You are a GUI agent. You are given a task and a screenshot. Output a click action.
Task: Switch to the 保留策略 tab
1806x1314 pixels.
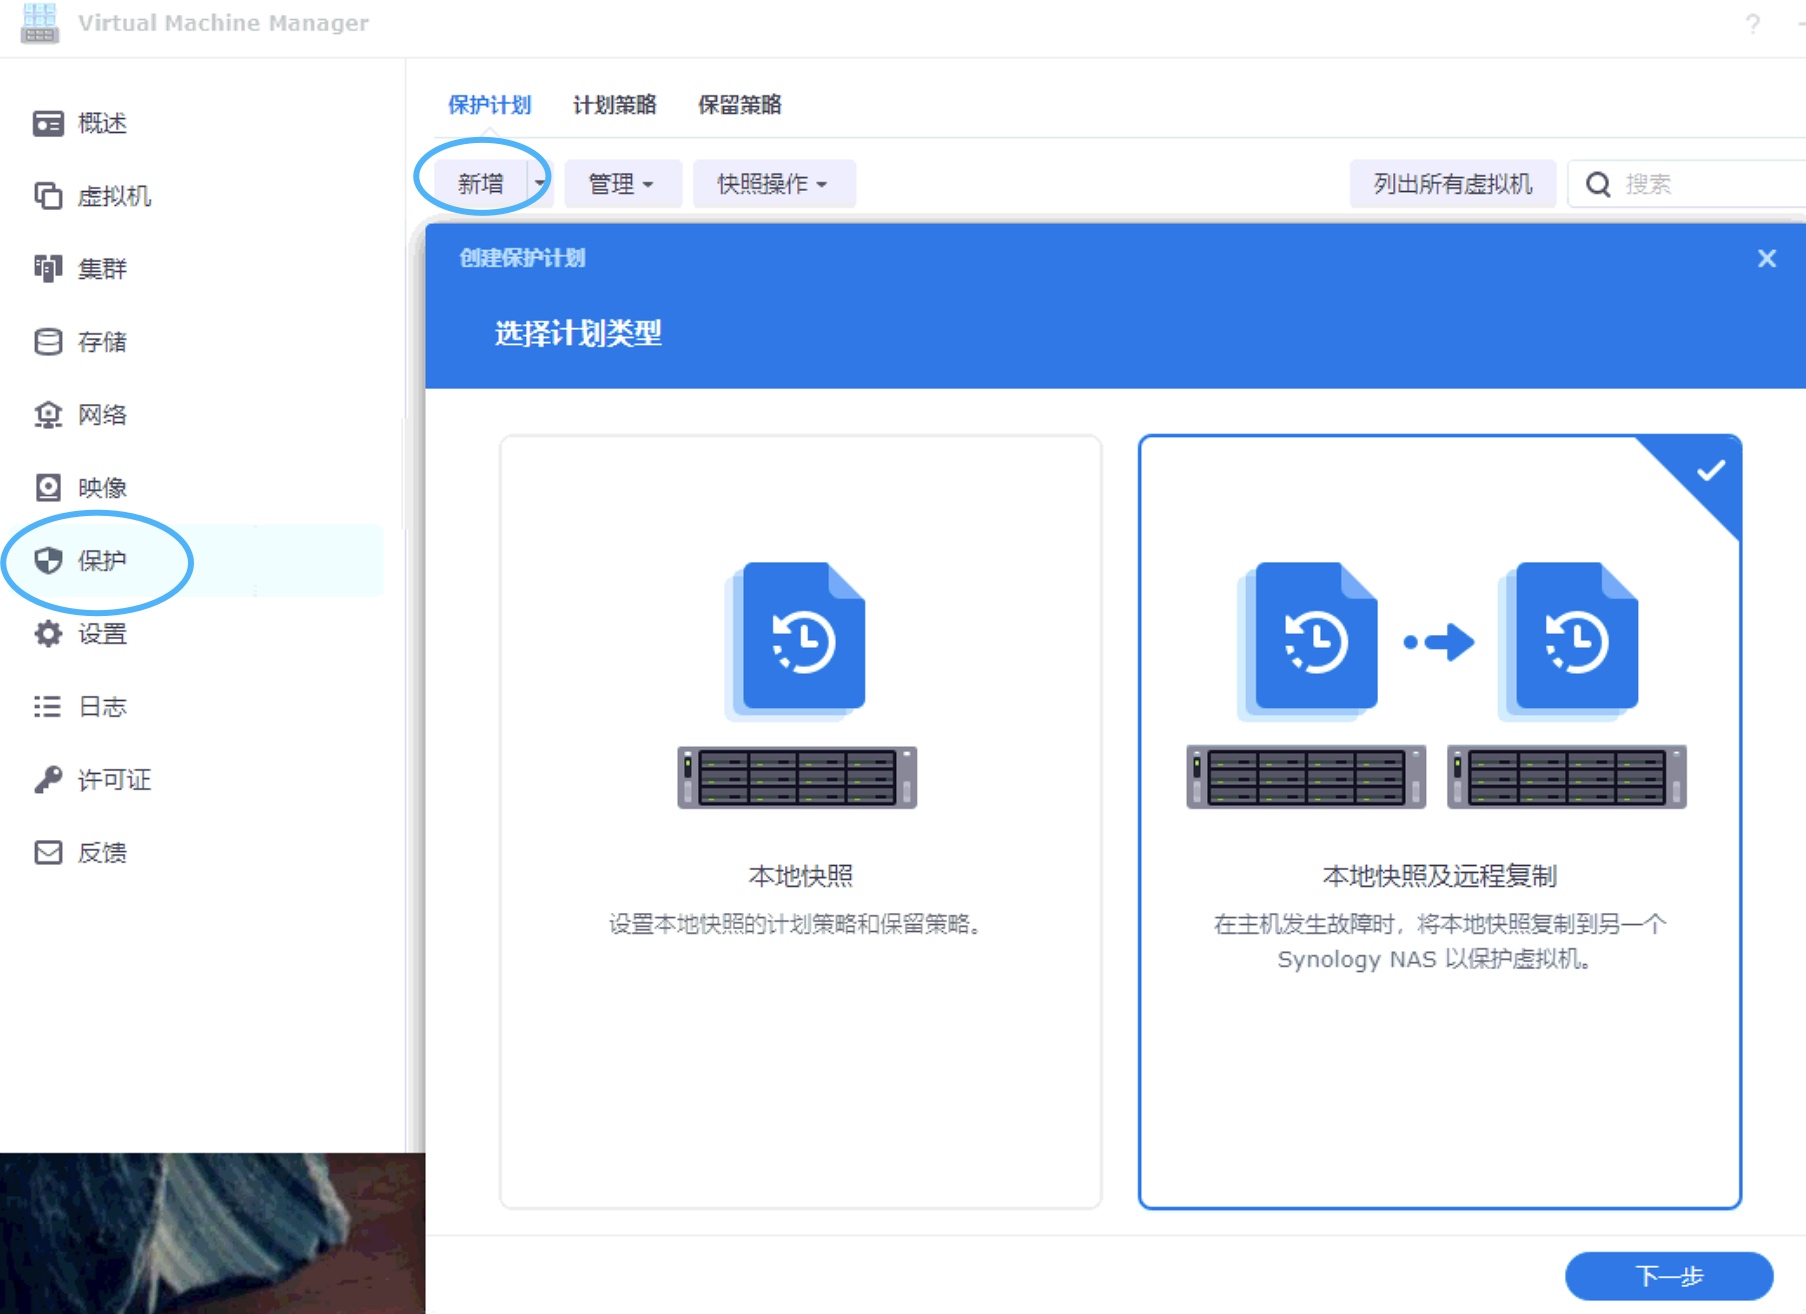[740, 105]
